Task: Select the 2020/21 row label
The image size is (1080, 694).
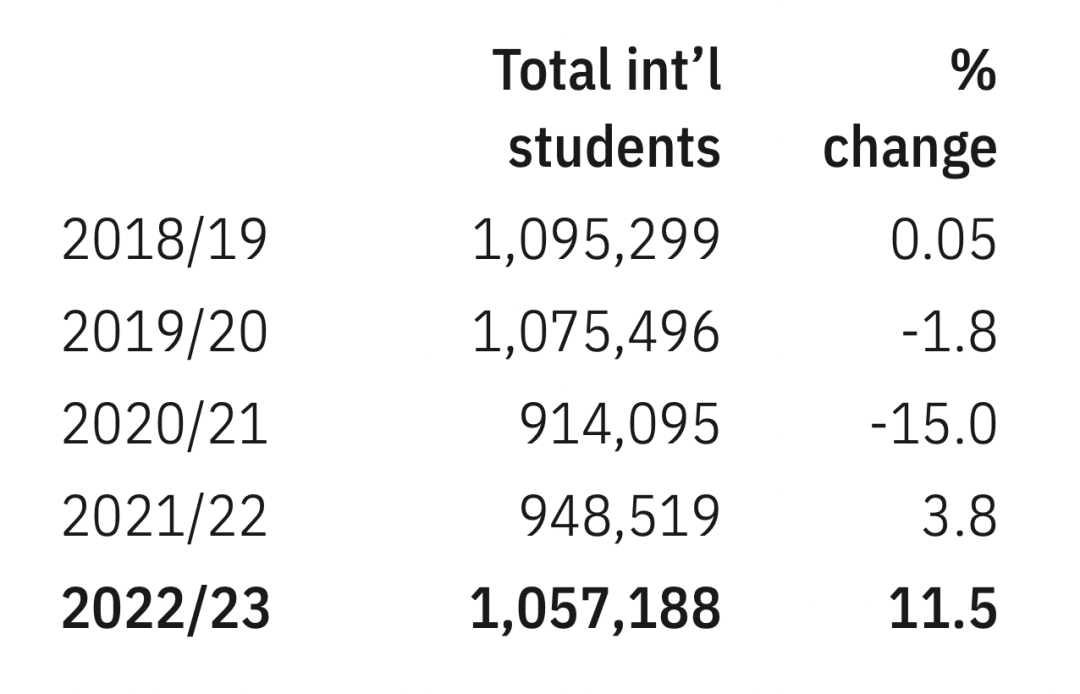Action: click(165, 424)
